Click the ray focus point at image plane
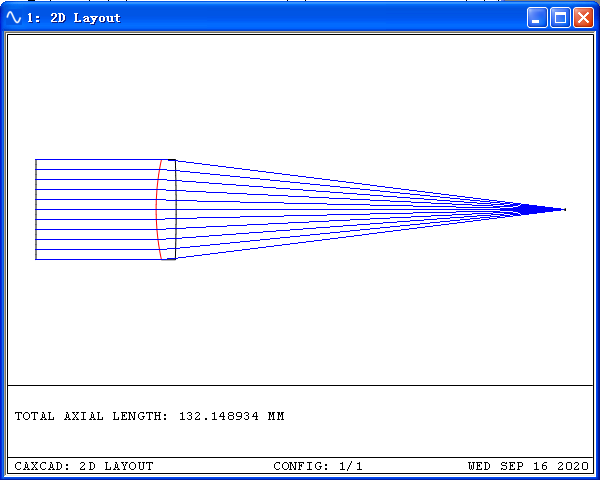 pyautogui.click(x=565, y=209)
